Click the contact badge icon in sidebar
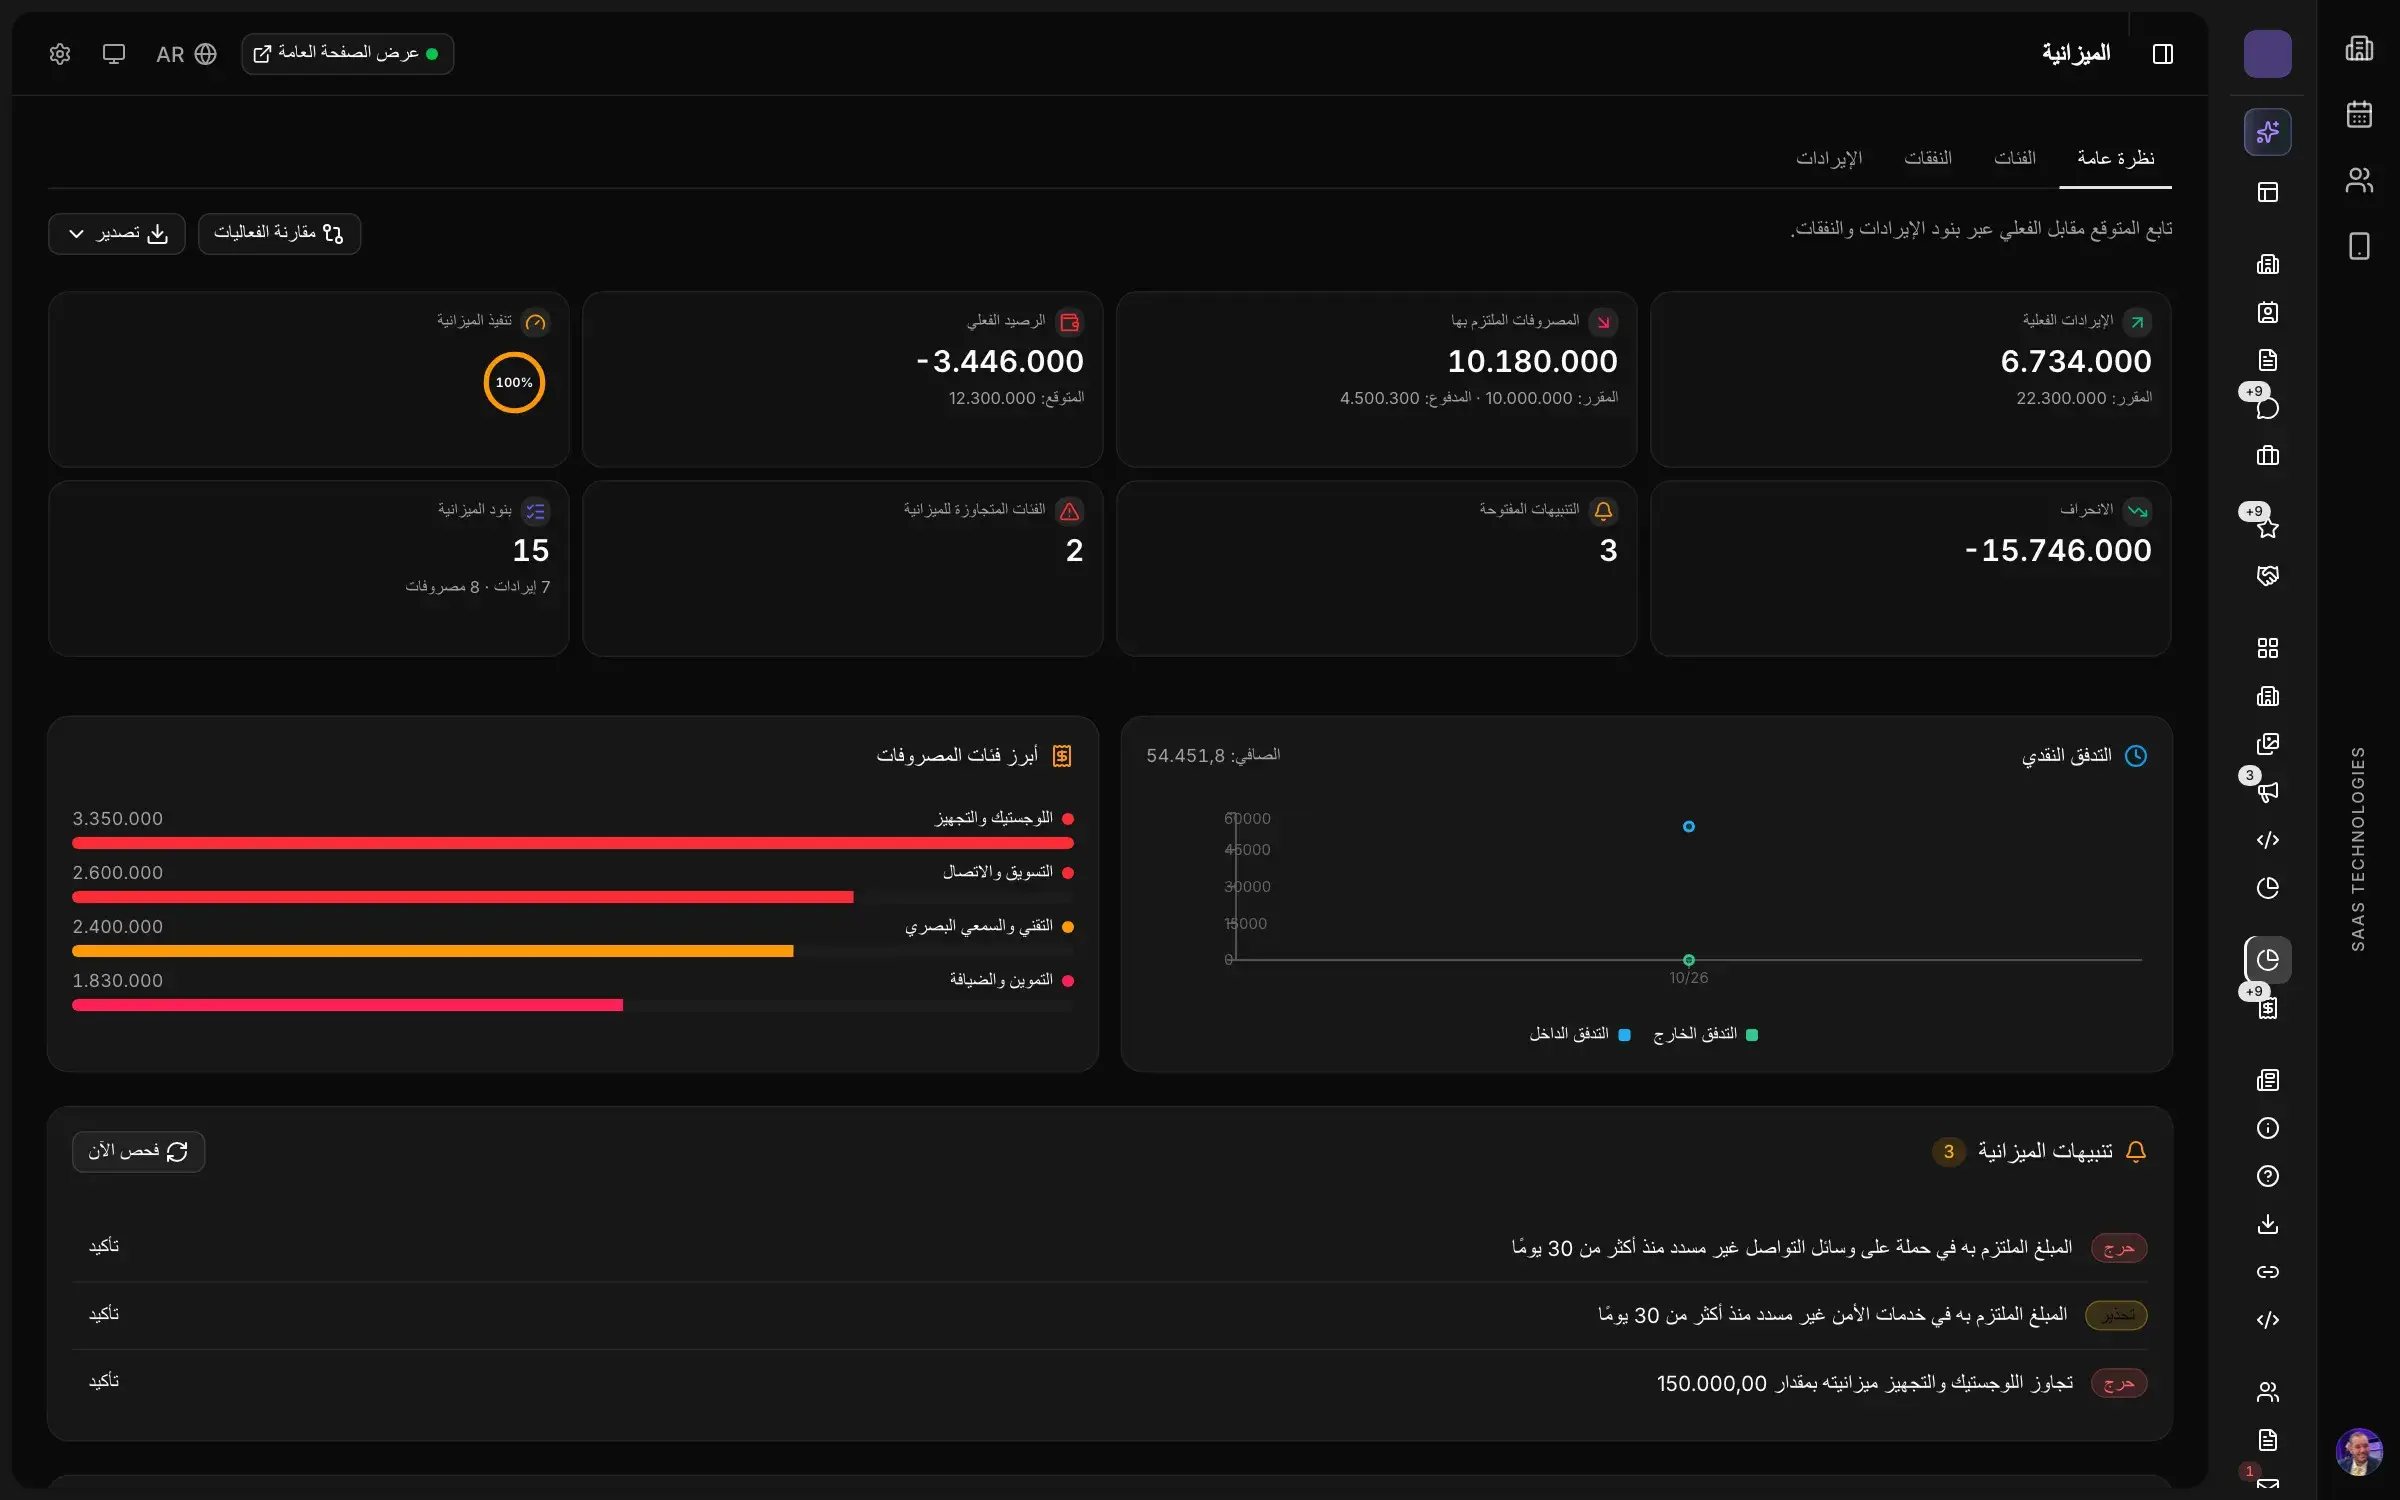This screenshot has width=2400, height=1500. coord(2267,312)
